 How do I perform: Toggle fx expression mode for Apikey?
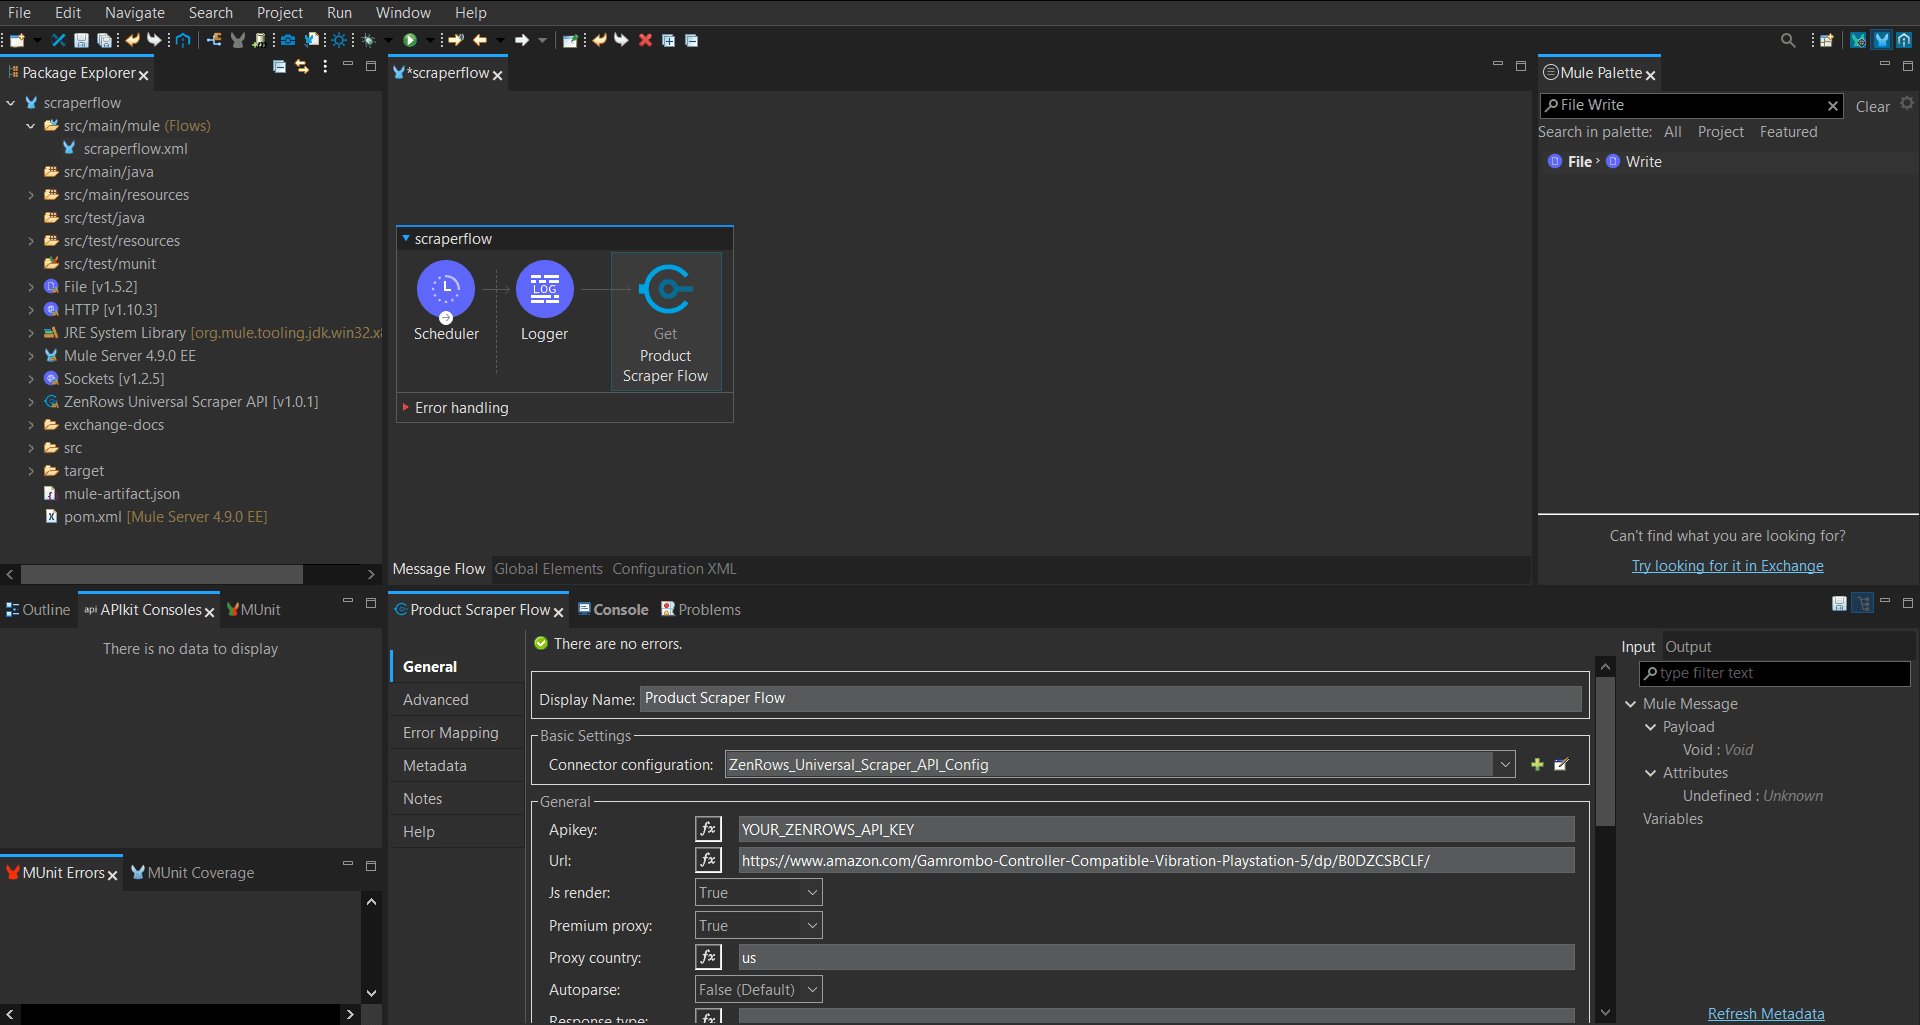(708, 829)
